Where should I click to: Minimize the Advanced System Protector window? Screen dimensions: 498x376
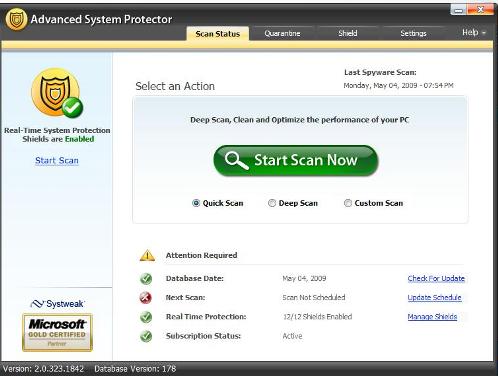click(x=459, y=10)
